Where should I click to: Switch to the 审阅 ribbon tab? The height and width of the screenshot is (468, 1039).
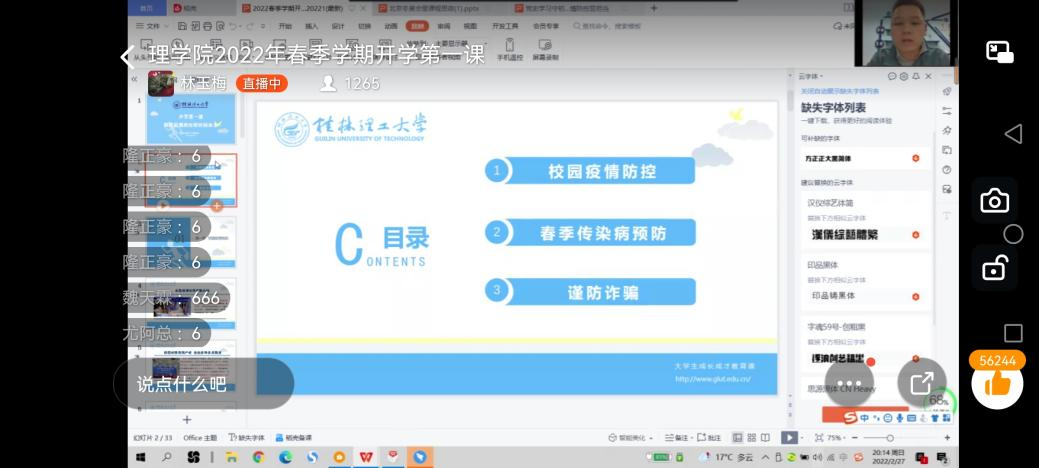[444, 26]
